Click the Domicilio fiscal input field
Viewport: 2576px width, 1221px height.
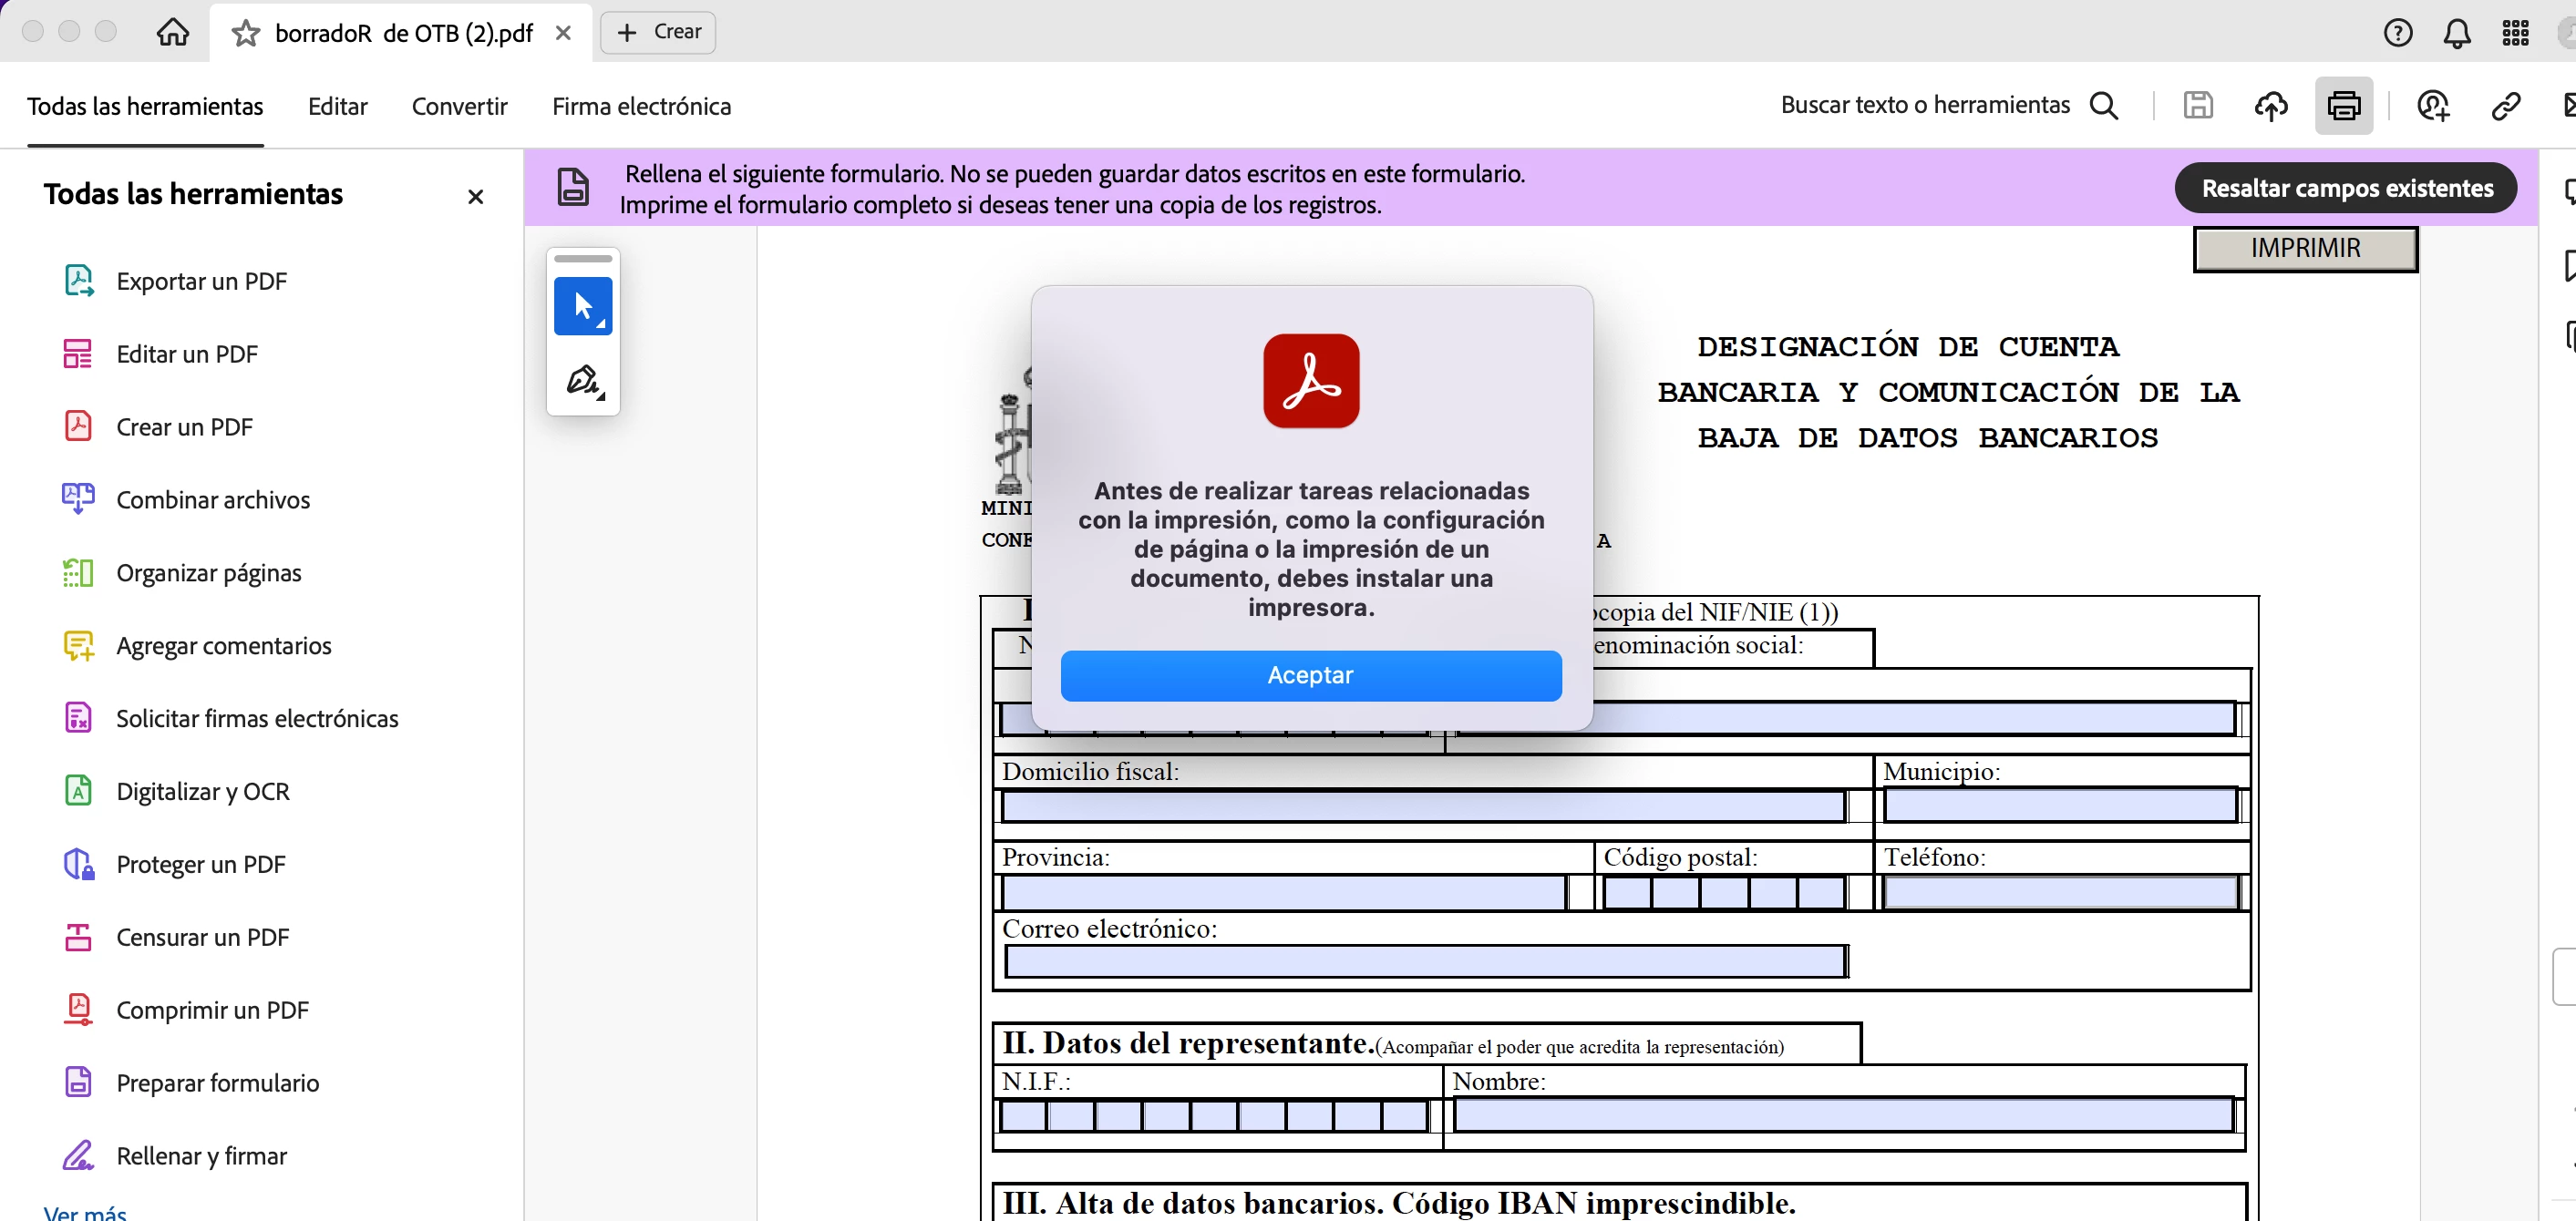click(1422, 806)
